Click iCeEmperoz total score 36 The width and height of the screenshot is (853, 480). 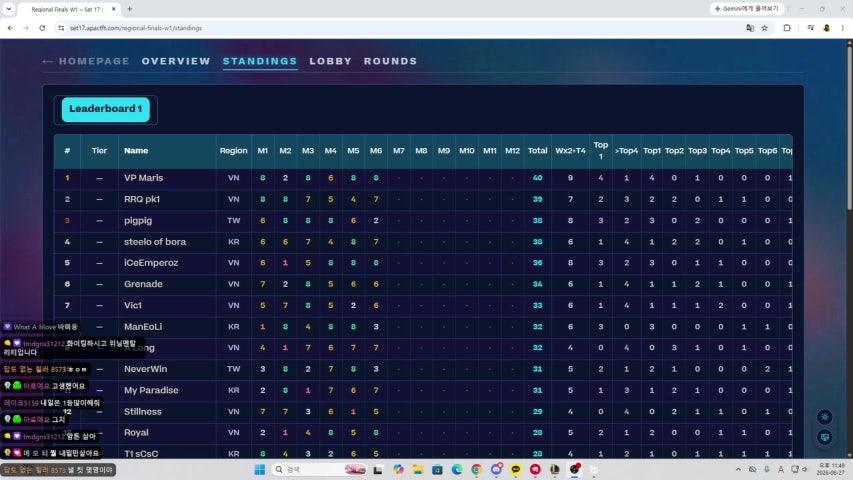tap(537, 263)
